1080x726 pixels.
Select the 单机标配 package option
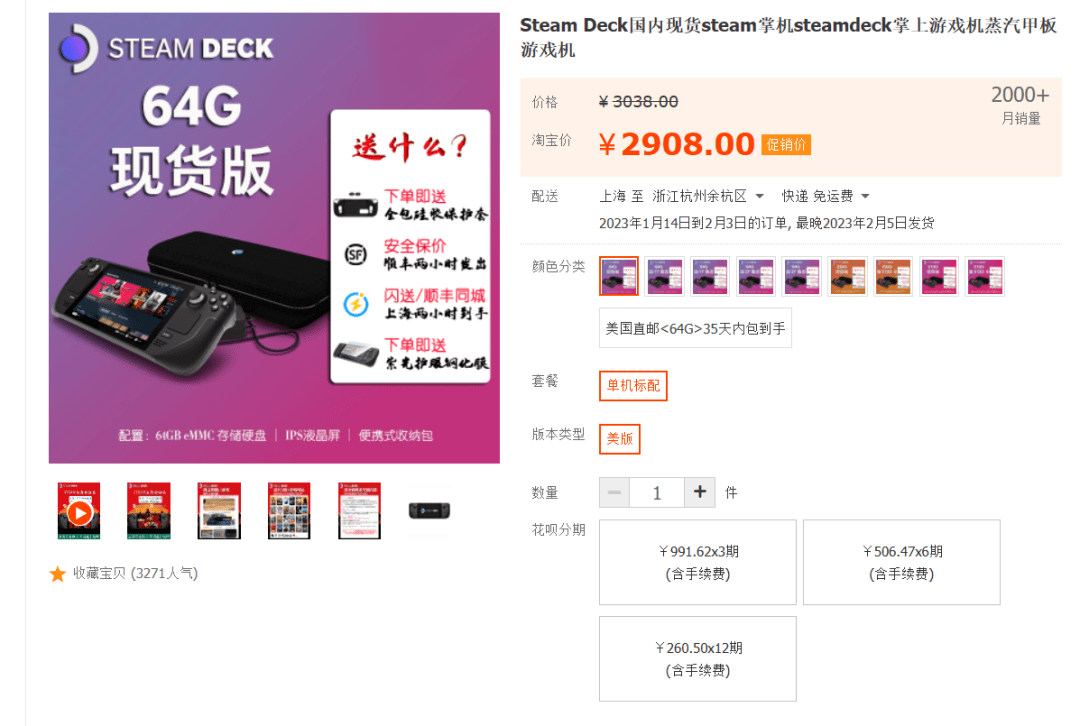(633, 385)
